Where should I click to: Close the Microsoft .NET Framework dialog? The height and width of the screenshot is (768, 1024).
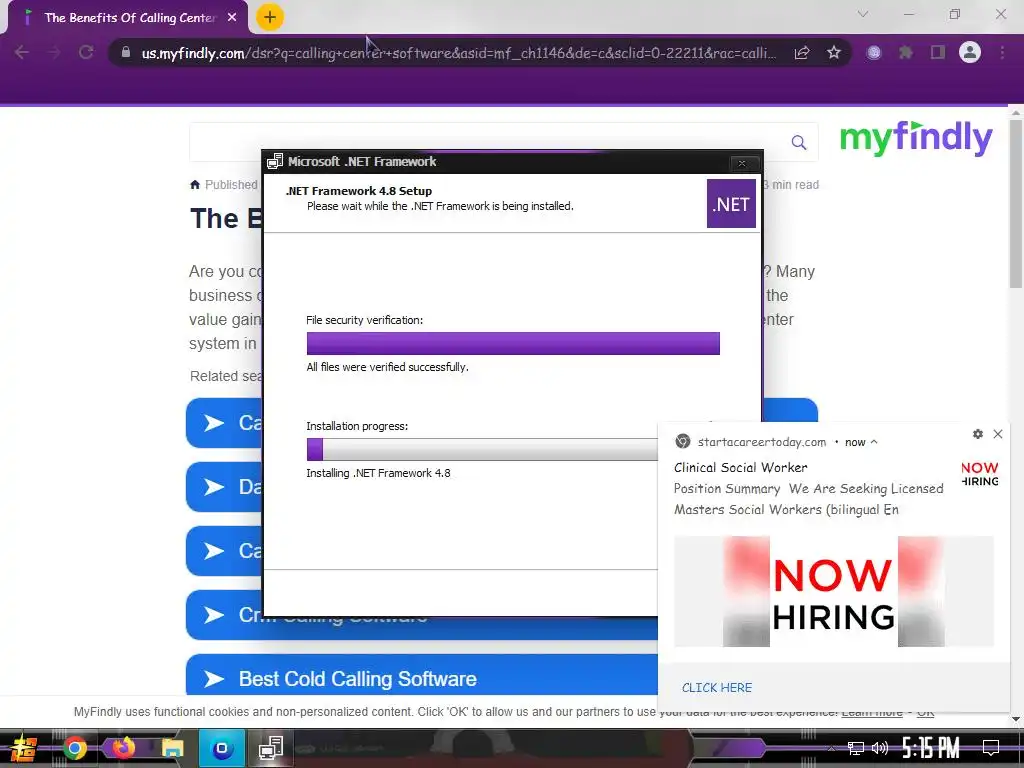[x=742, y=163]
